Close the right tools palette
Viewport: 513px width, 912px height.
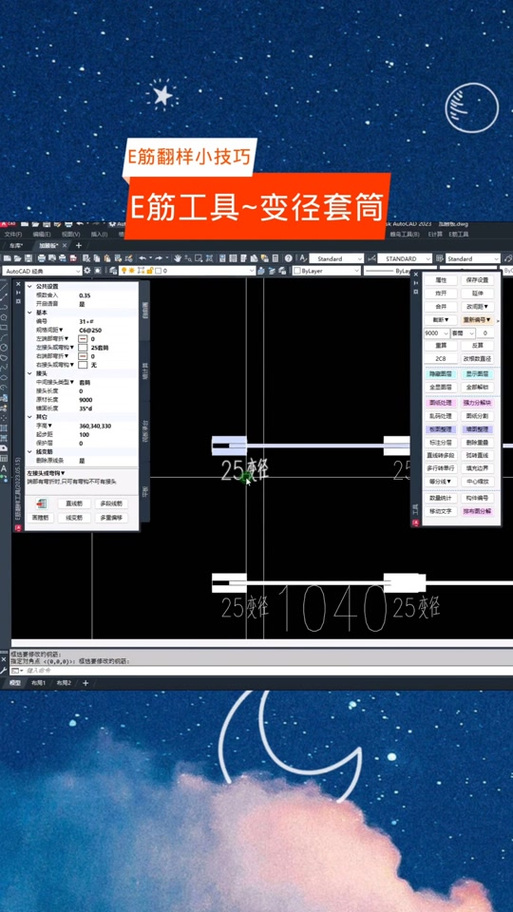(x=416, y=275)
